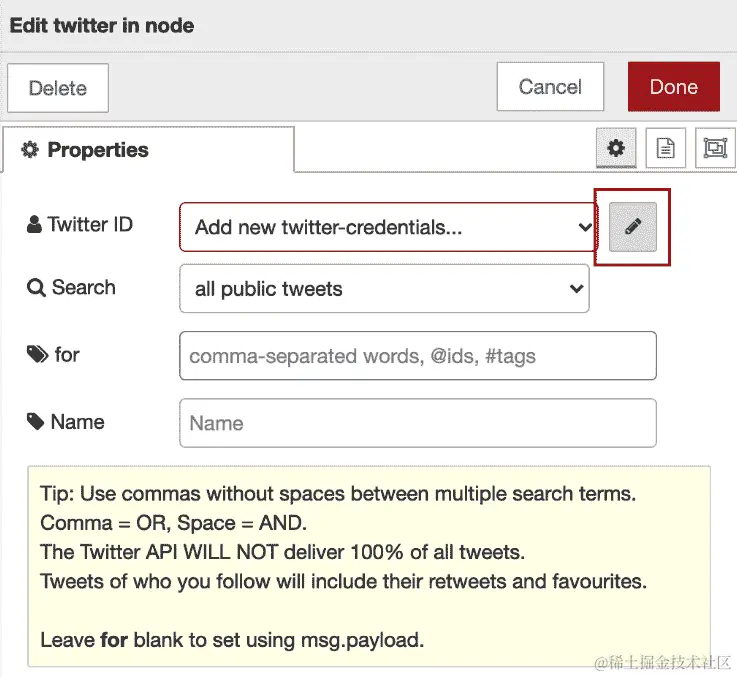Click the 'Edit twitter in node' title
This screenshot has width=737, height=677.
tap(102, 25)
